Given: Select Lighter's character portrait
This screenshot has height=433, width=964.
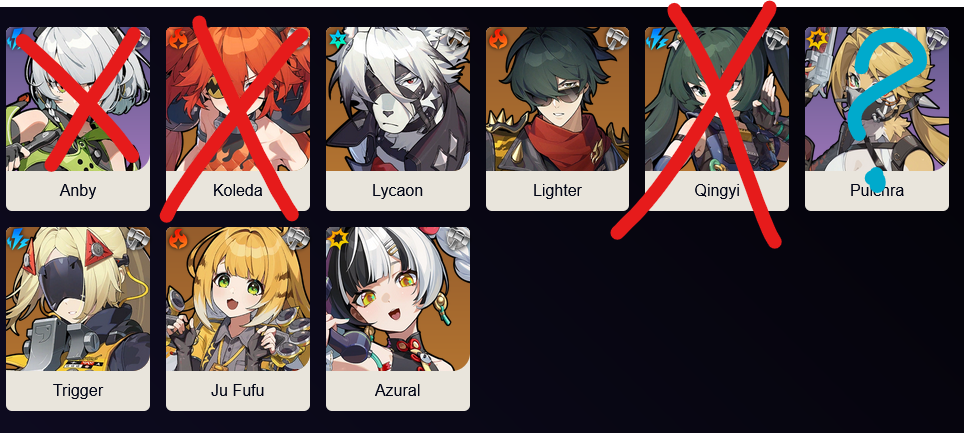Looking at the screenshot, I should [x=558, y=99].
